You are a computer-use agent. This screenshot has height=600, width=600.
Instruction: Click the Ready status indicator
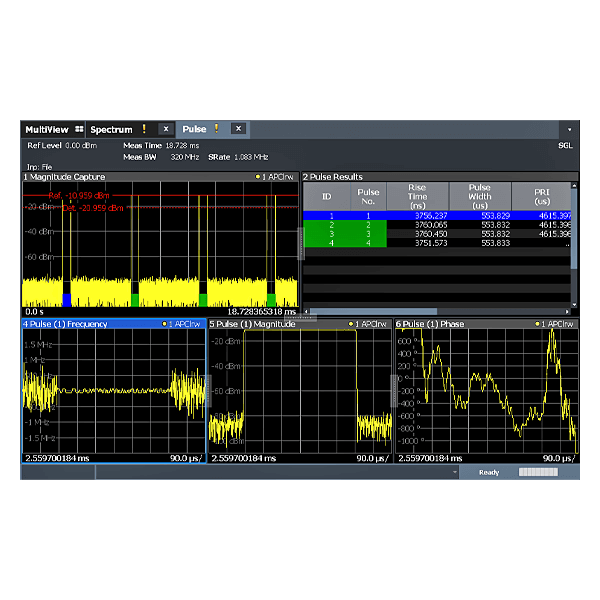[x=489, y=473]
